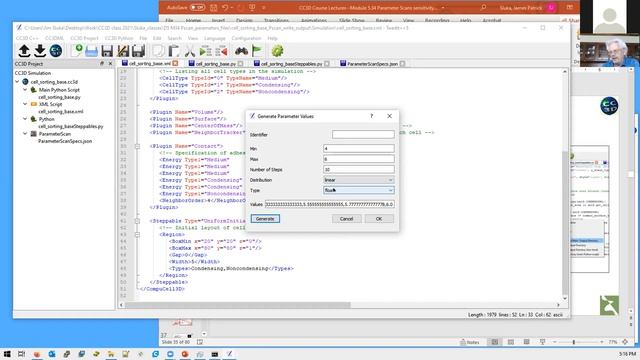Launch the CC3D player round logo icon
This screenshot has height=360, width=640.
tap(56, 51)
